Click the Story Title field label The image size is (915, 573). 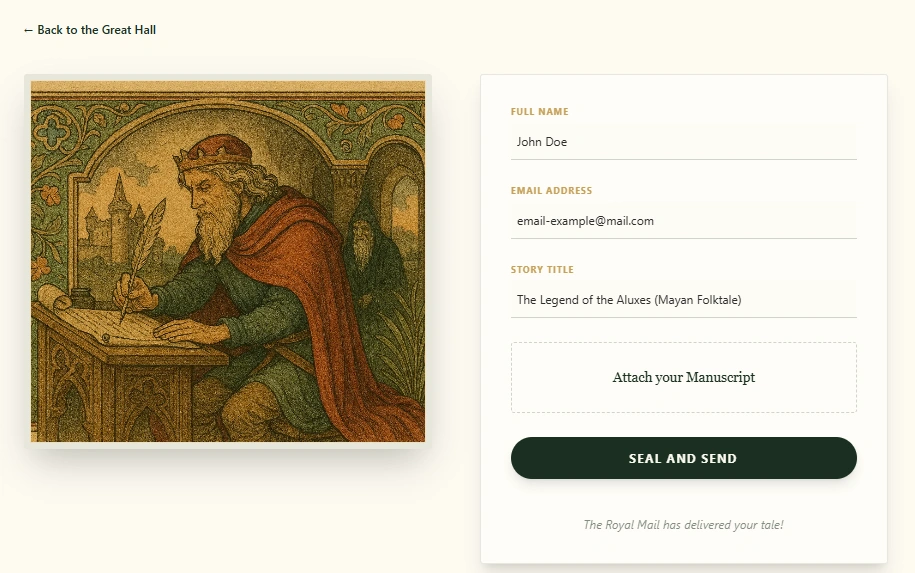tap(542, 270)
